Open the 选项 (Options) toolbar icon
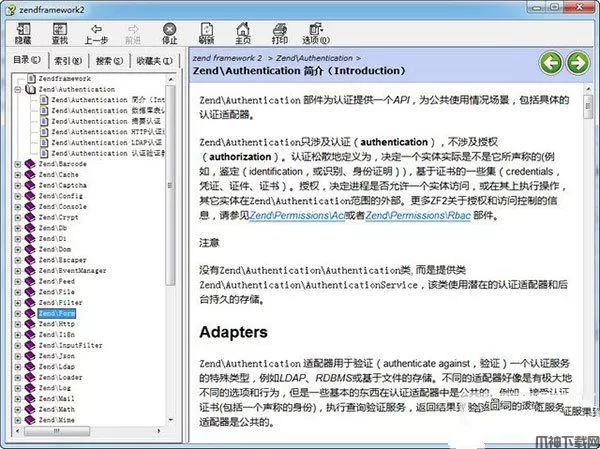The height and width of the screenshot is (449, 600). point(316,33)
